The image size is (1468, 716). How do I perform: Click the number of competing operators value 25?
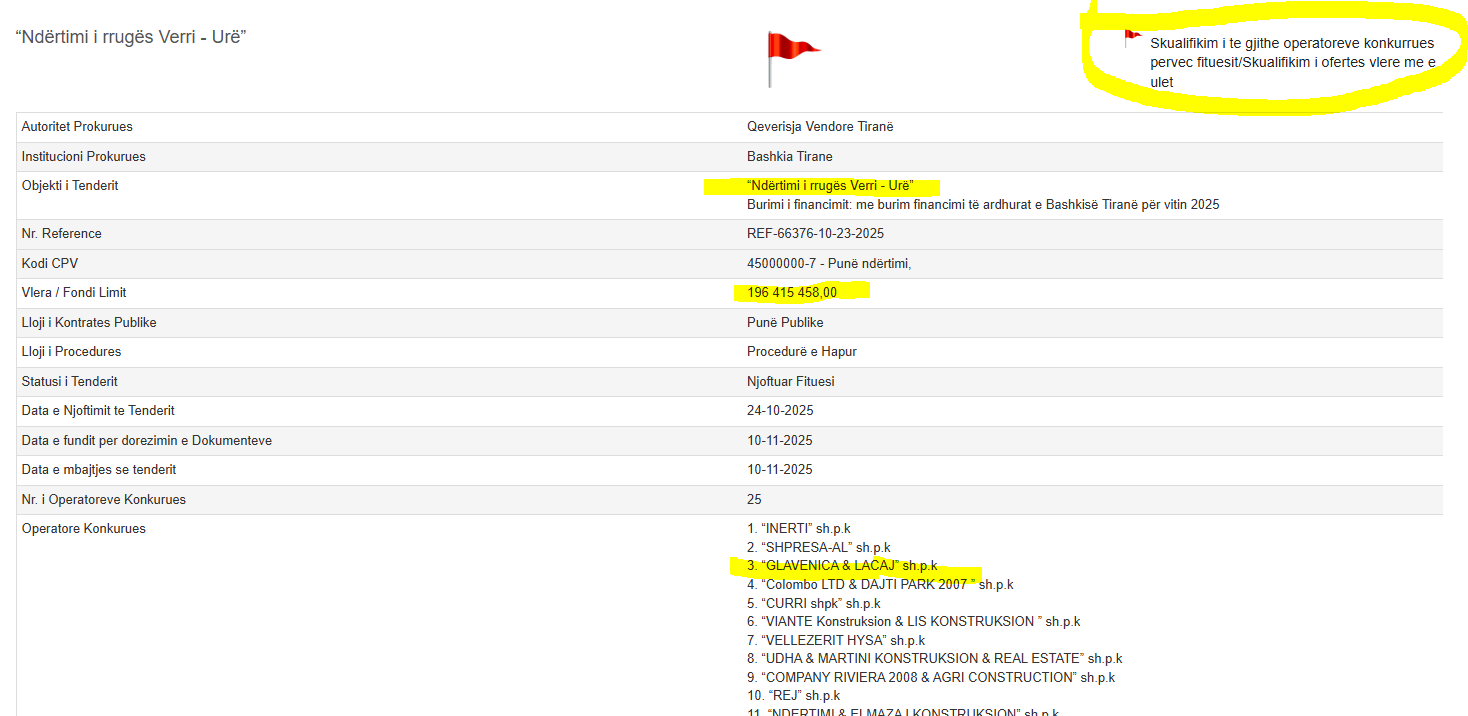pyautogui.click(x=754, y=500)
